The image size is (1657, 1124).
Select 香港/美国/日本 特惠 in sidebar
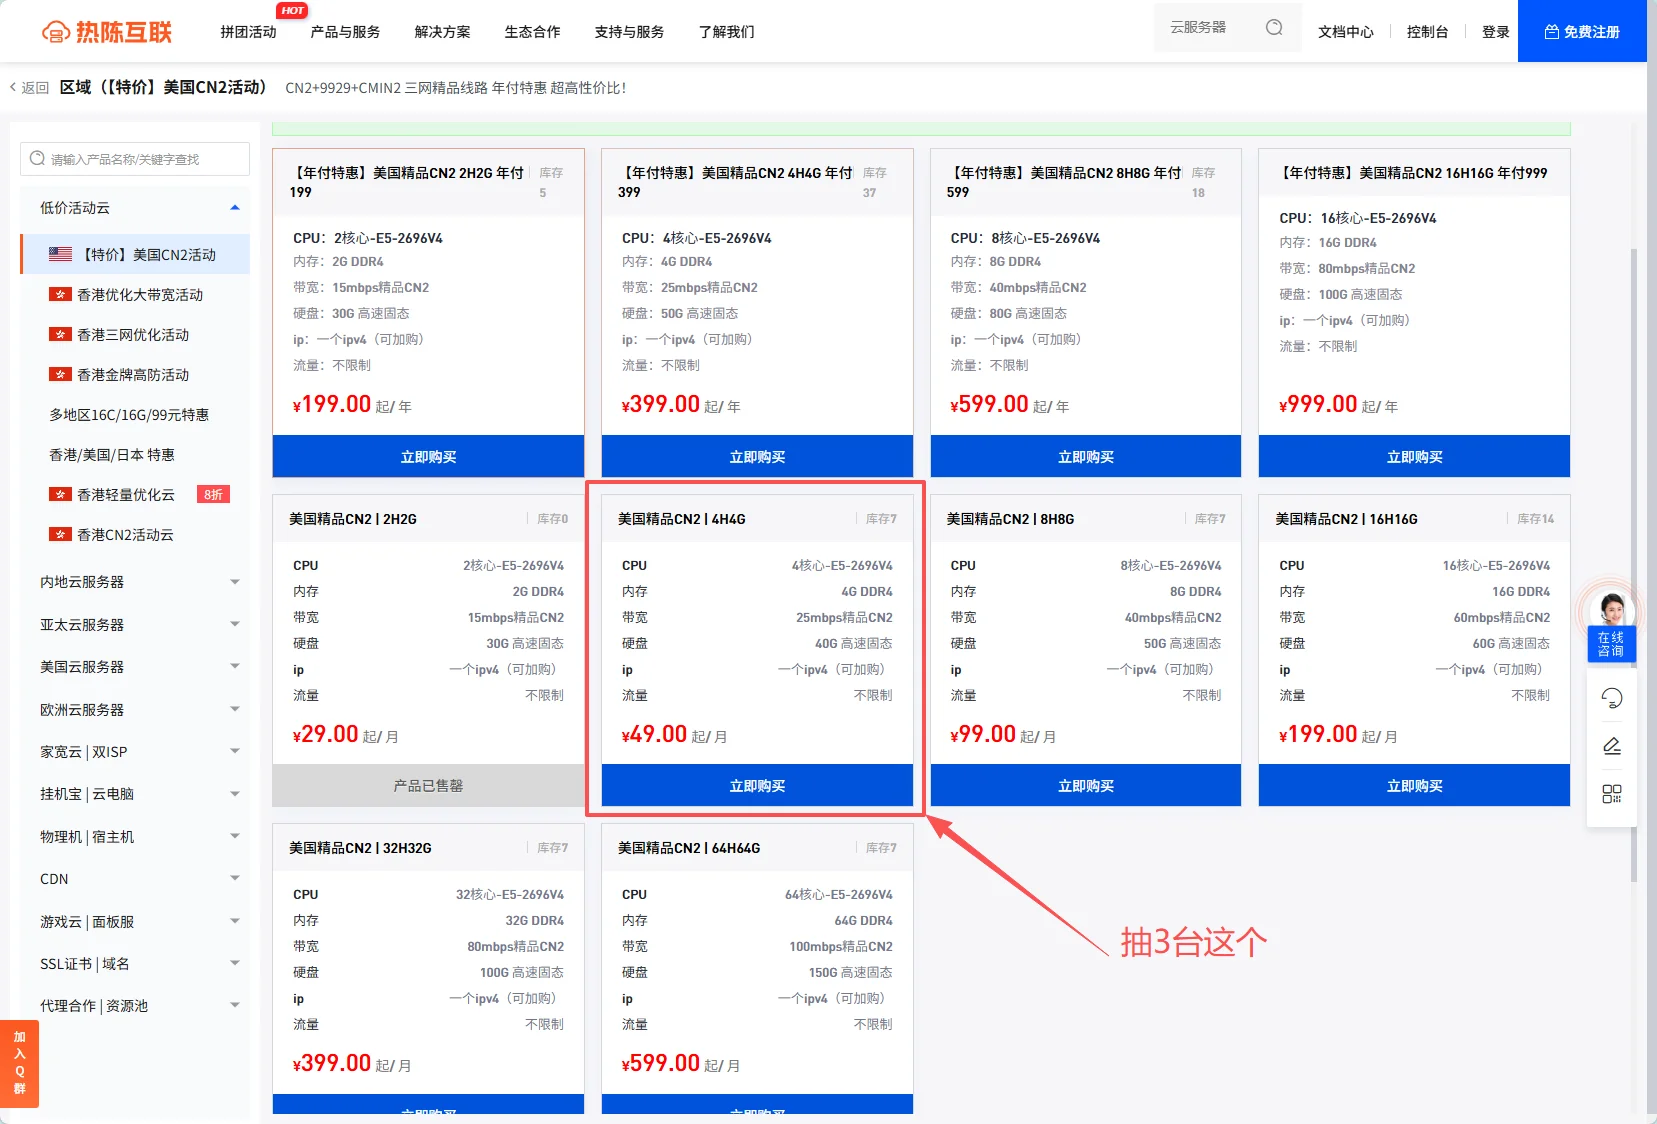pyautogui.click(x=135, y=454)
